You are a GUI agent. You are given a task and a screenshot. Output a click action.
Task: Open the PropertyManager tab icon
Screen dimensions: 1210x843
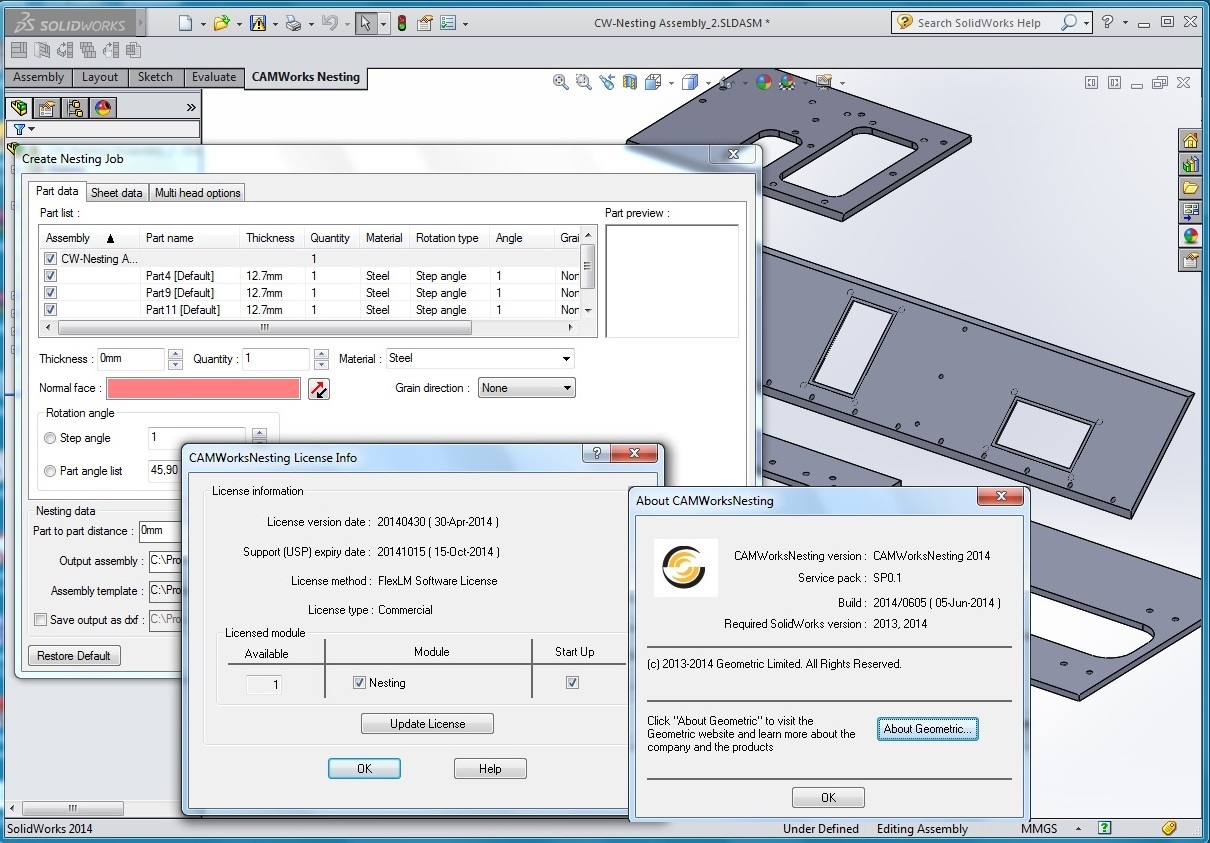point(47,108)
